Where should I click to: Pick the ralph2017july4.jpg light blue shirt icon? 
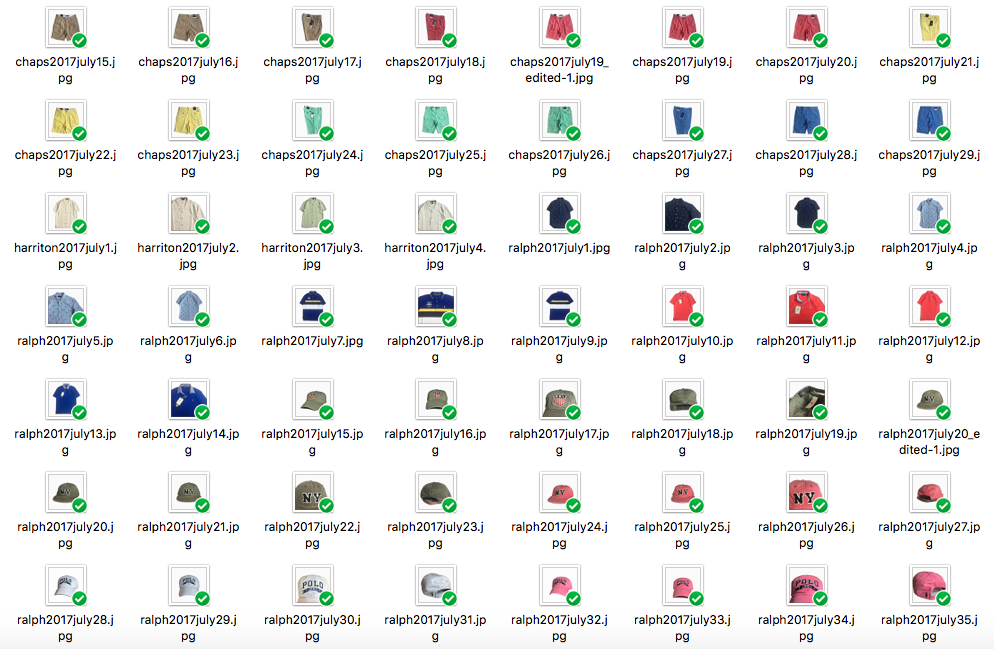click(x=929, y=214)
